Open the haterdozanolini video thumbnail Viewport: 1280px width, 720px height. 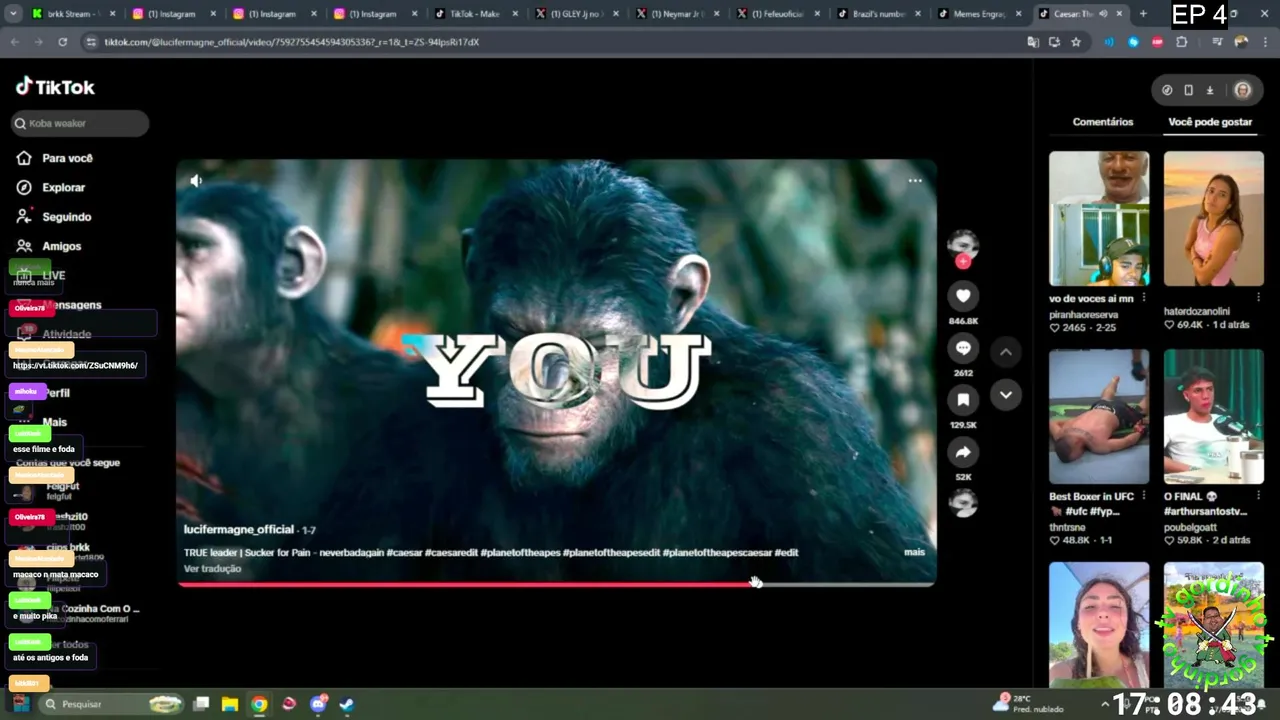tap(1214, 218)
